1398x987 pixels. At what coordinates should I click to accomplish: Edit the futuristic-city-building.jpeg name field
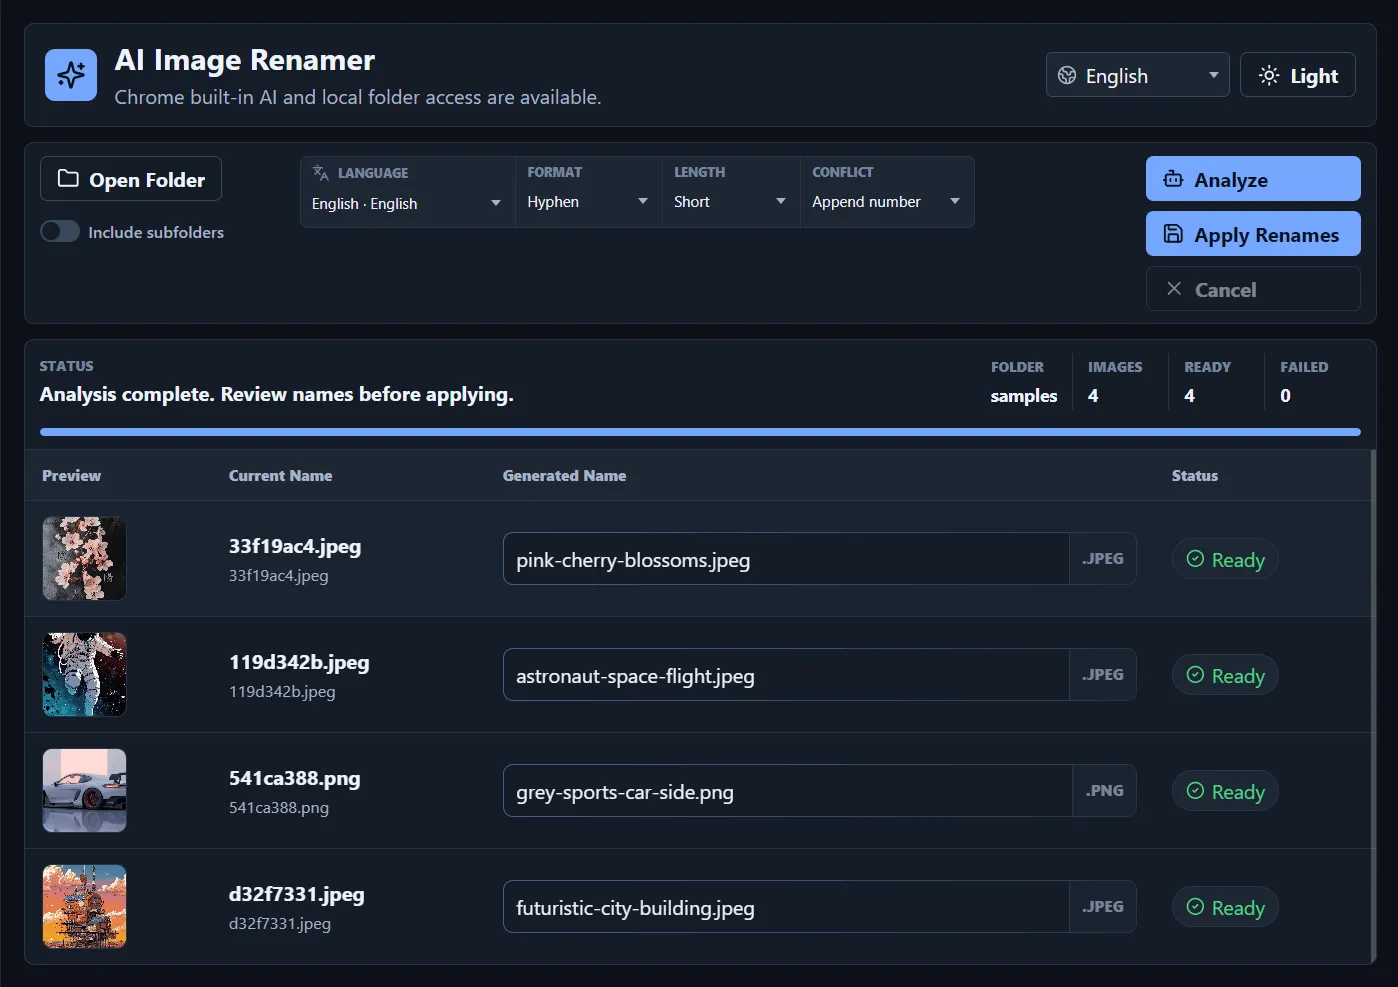pyautogui.click(x=786, y=907)
